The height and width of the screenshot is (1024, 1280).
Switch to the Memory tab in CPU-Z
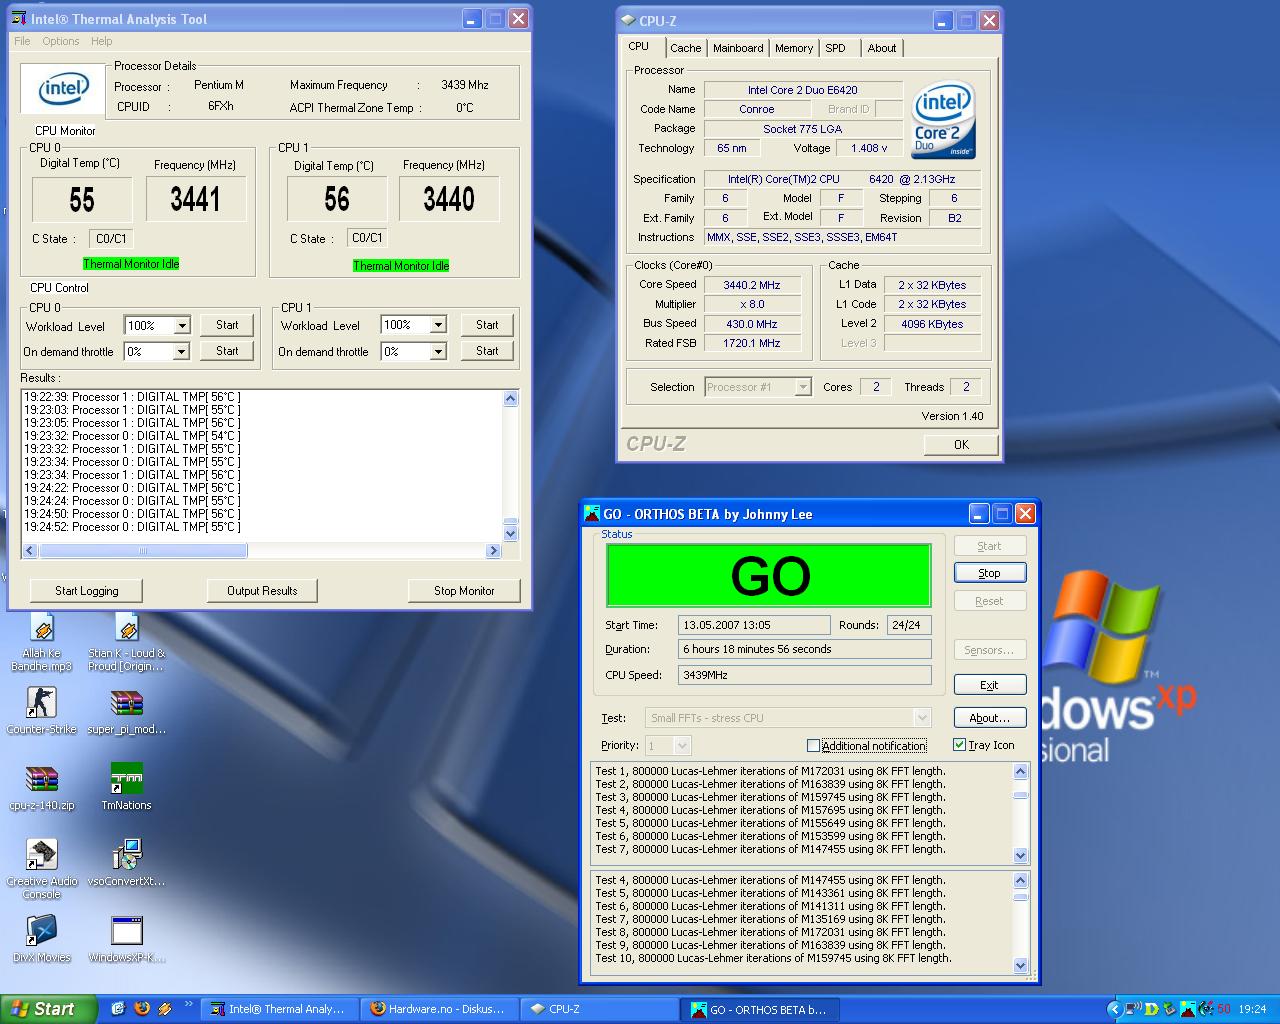point(794,48)
